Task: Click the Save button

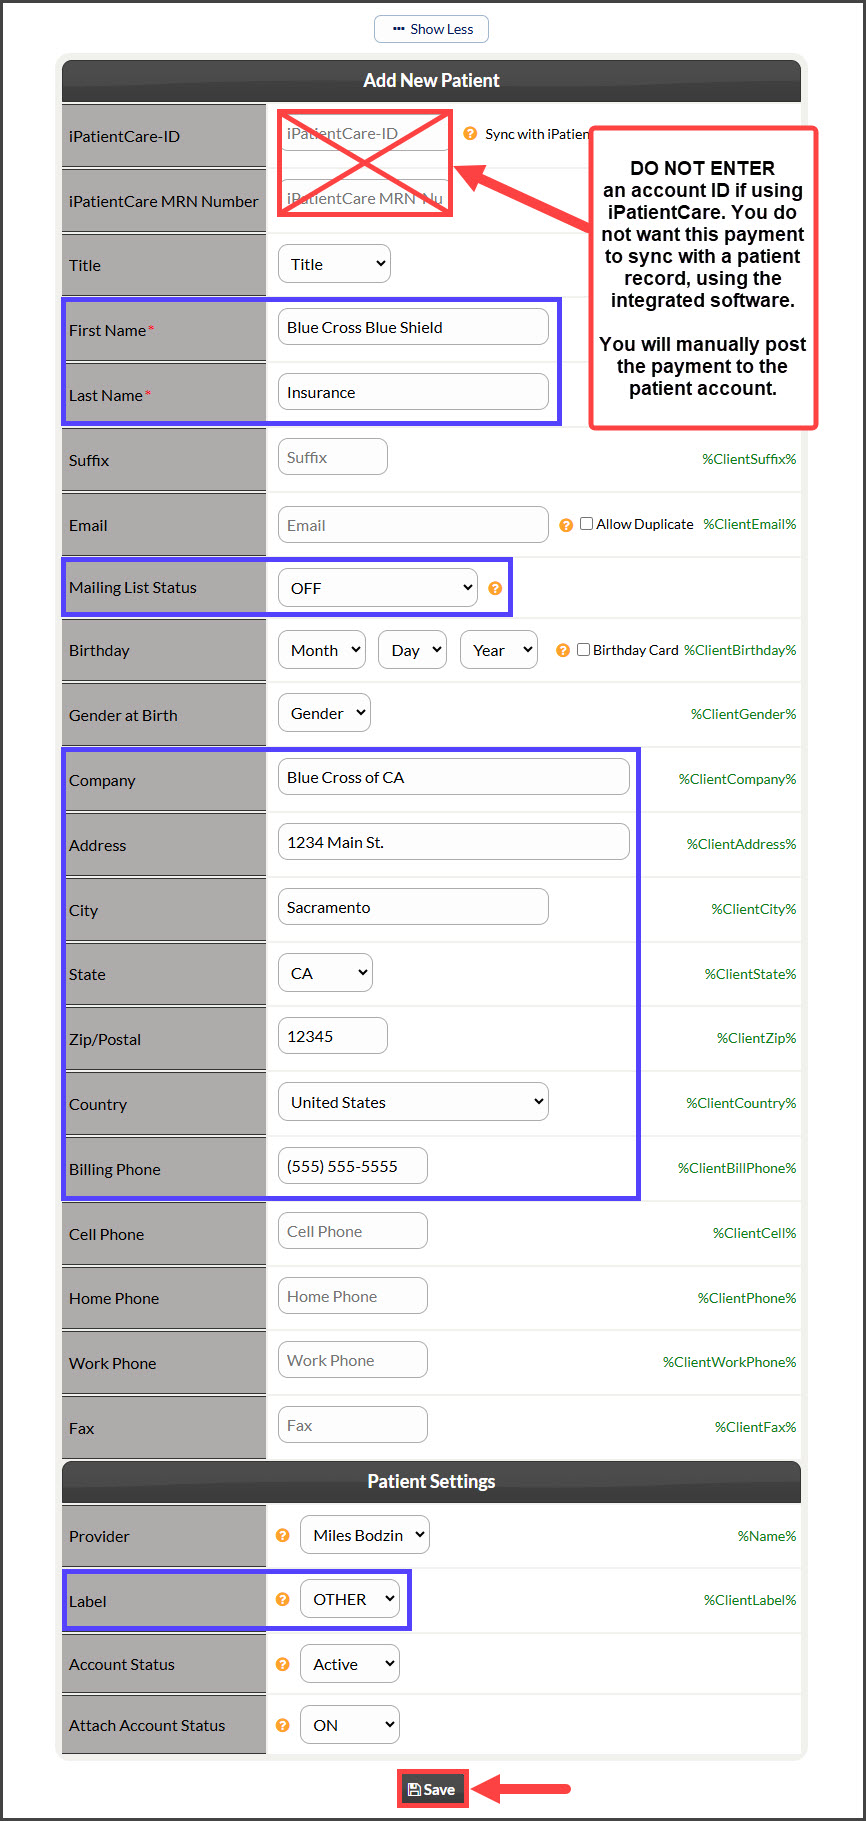Action: pyautogui.click(x=432, y=1789)
